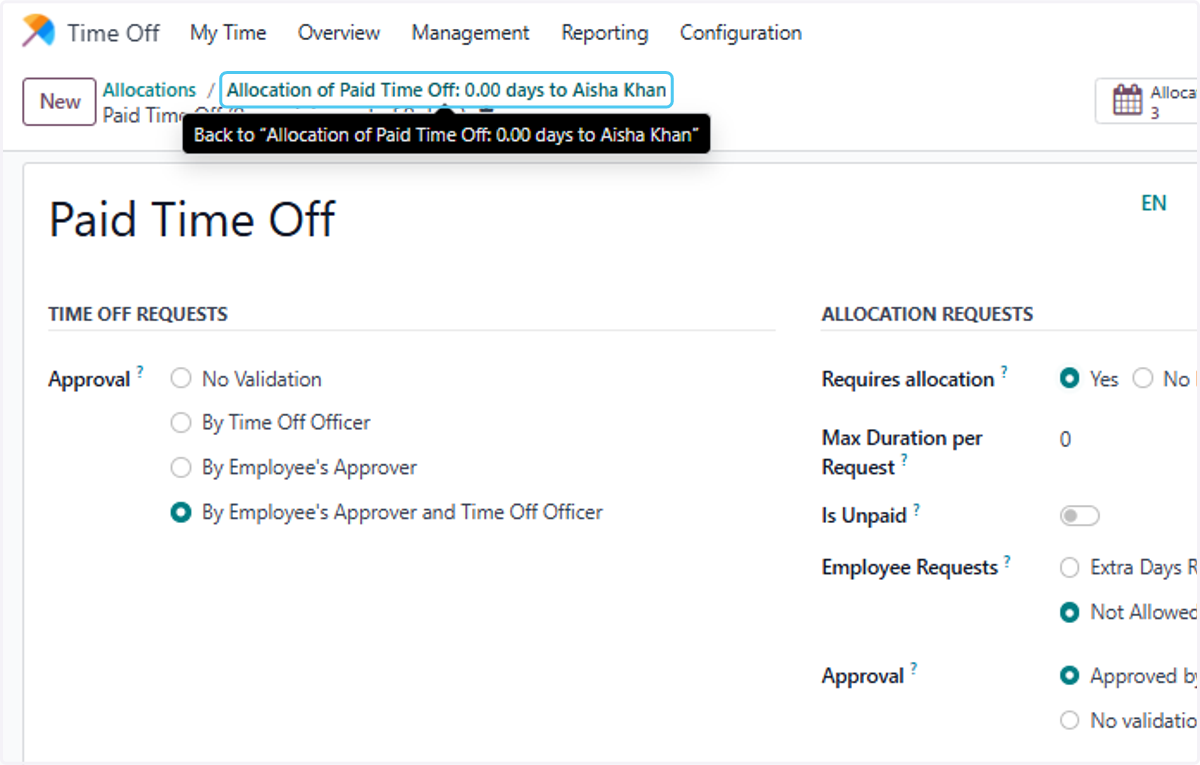Toggle the Is Unpaid switch
This screenshot has width=1200, height=765.
(1080, 516)
